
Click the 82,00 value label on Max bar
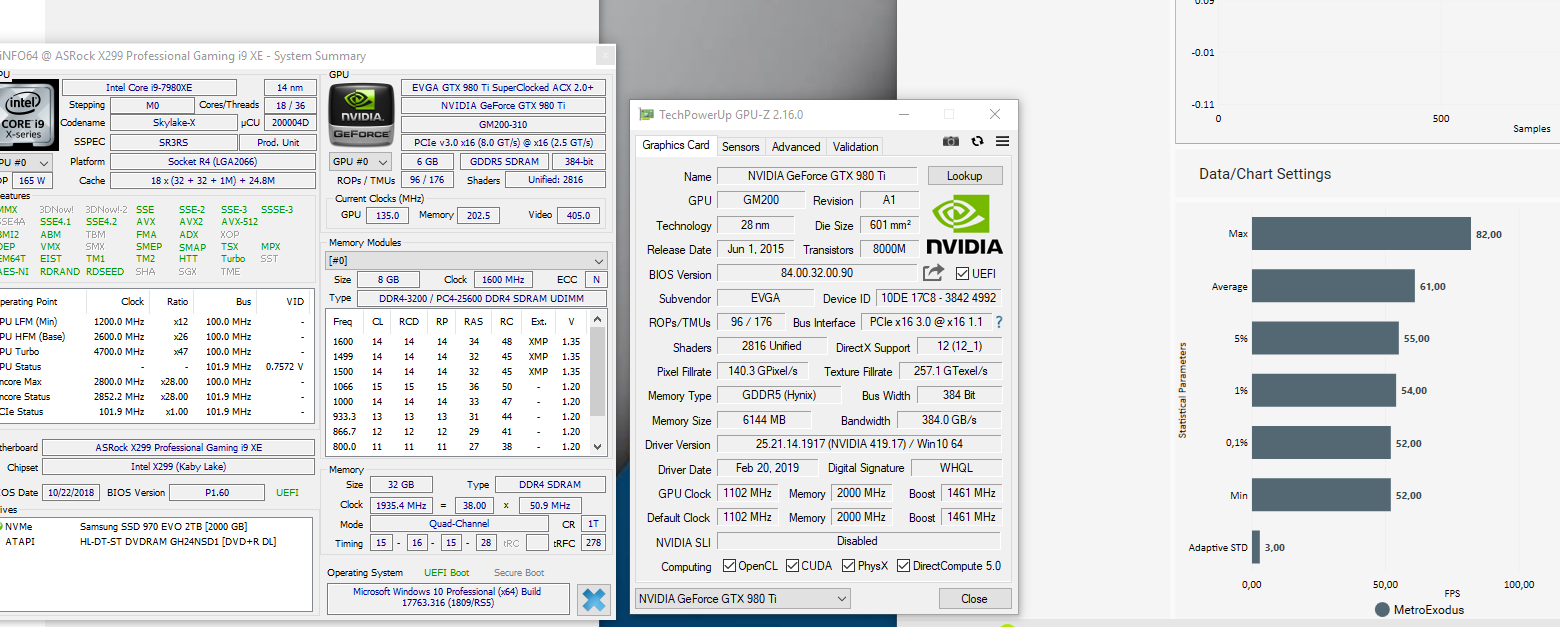pos(1488,234)
